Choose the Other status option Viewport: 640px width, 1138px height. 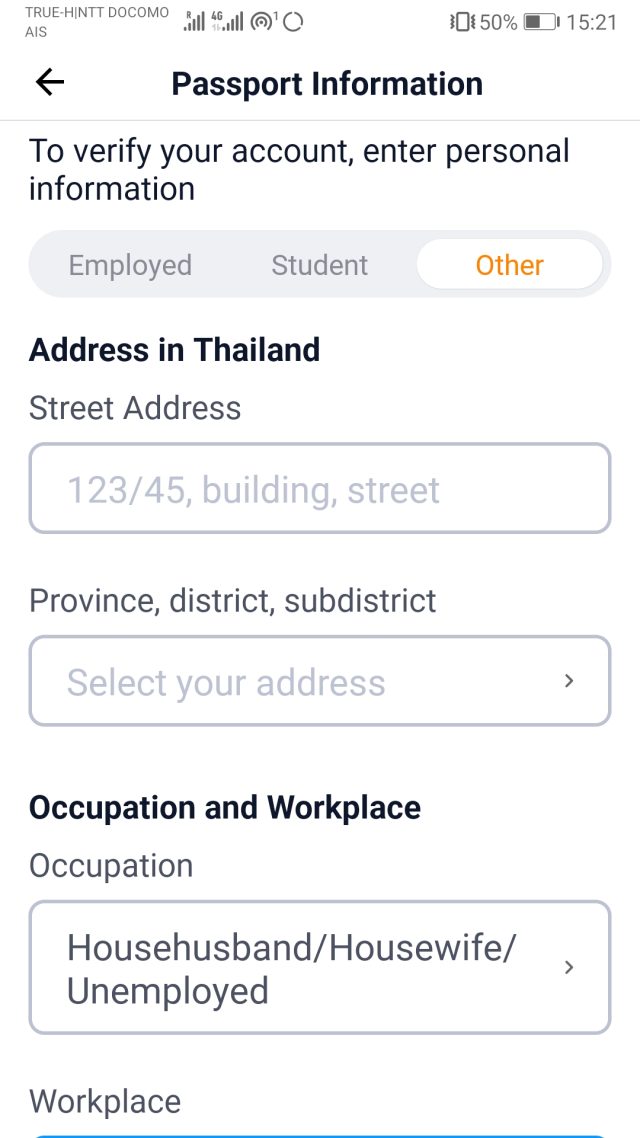[x=509, y=265]
